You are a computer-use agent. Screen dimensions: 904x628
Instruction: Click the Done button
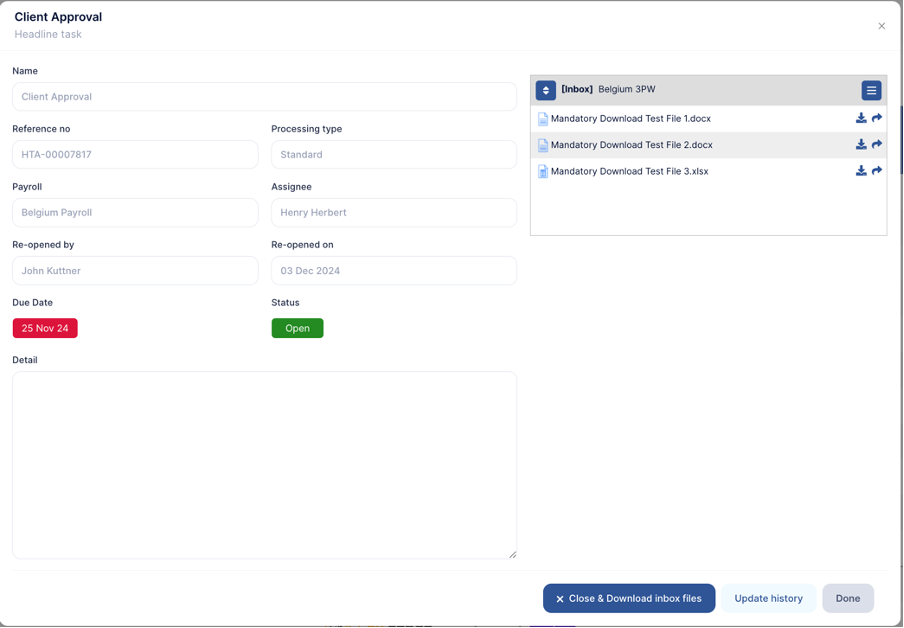(847, 598)
